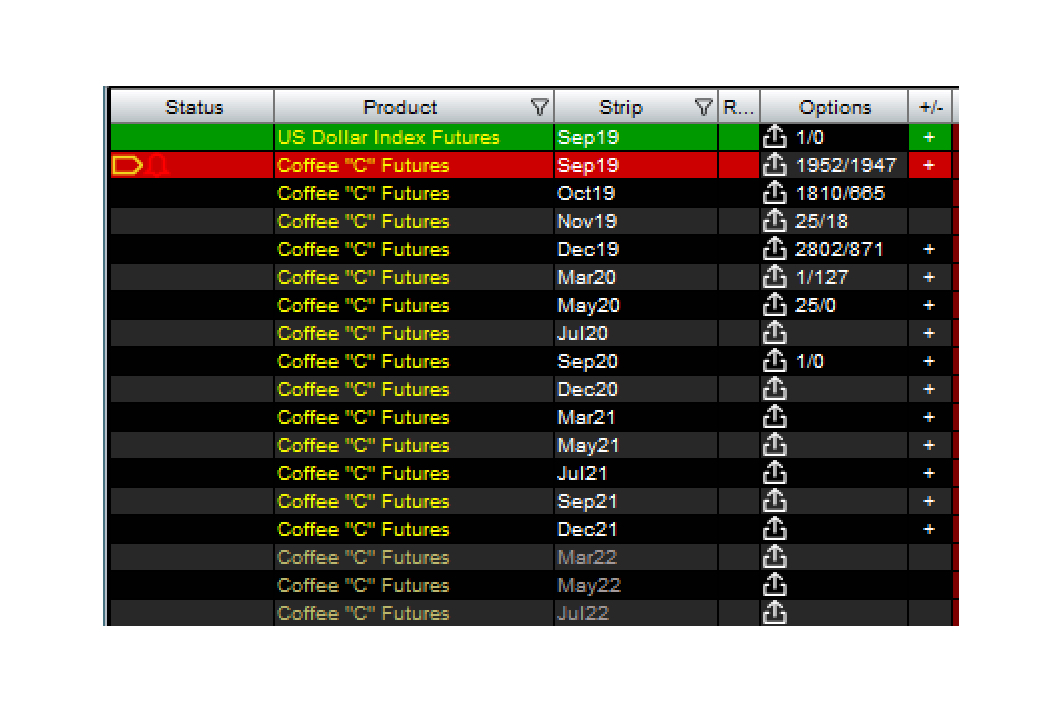The image size is (1051, 719).
Task: Click options value 2802/871
Action: (x=839, y=249)
